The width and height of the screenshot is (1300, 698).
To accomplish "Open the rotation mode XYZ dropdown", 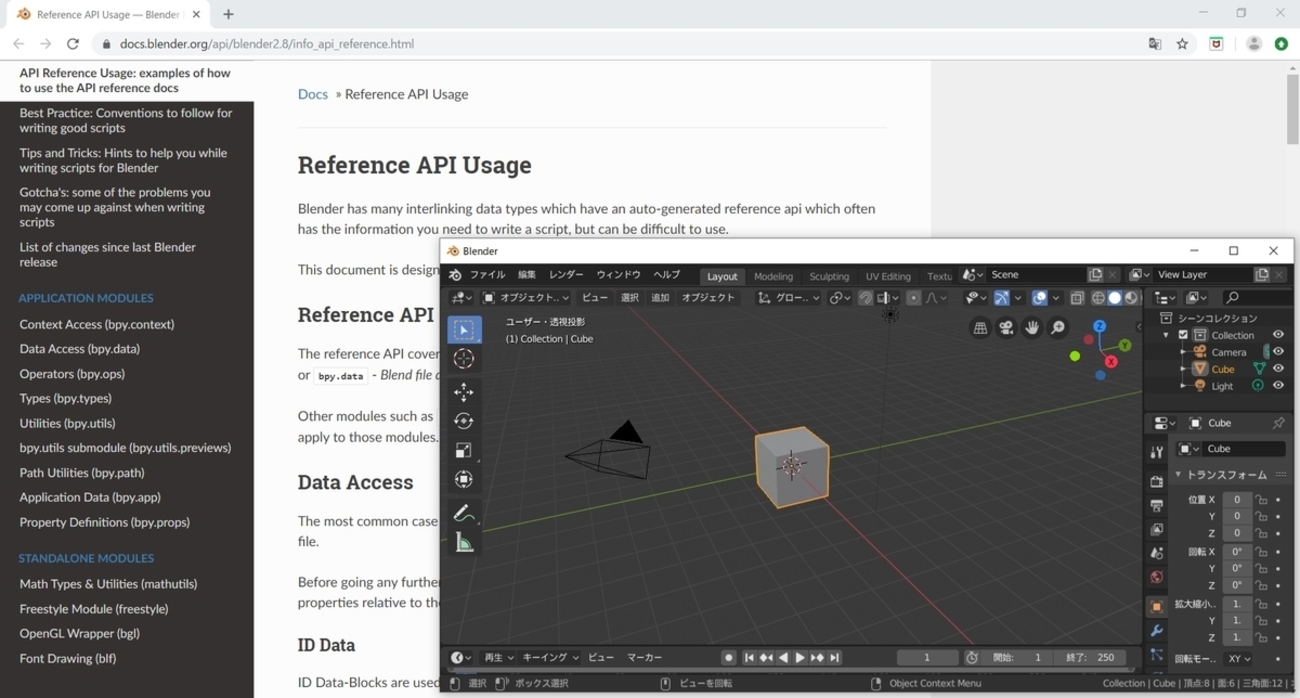I will [x=1239, y=659].
